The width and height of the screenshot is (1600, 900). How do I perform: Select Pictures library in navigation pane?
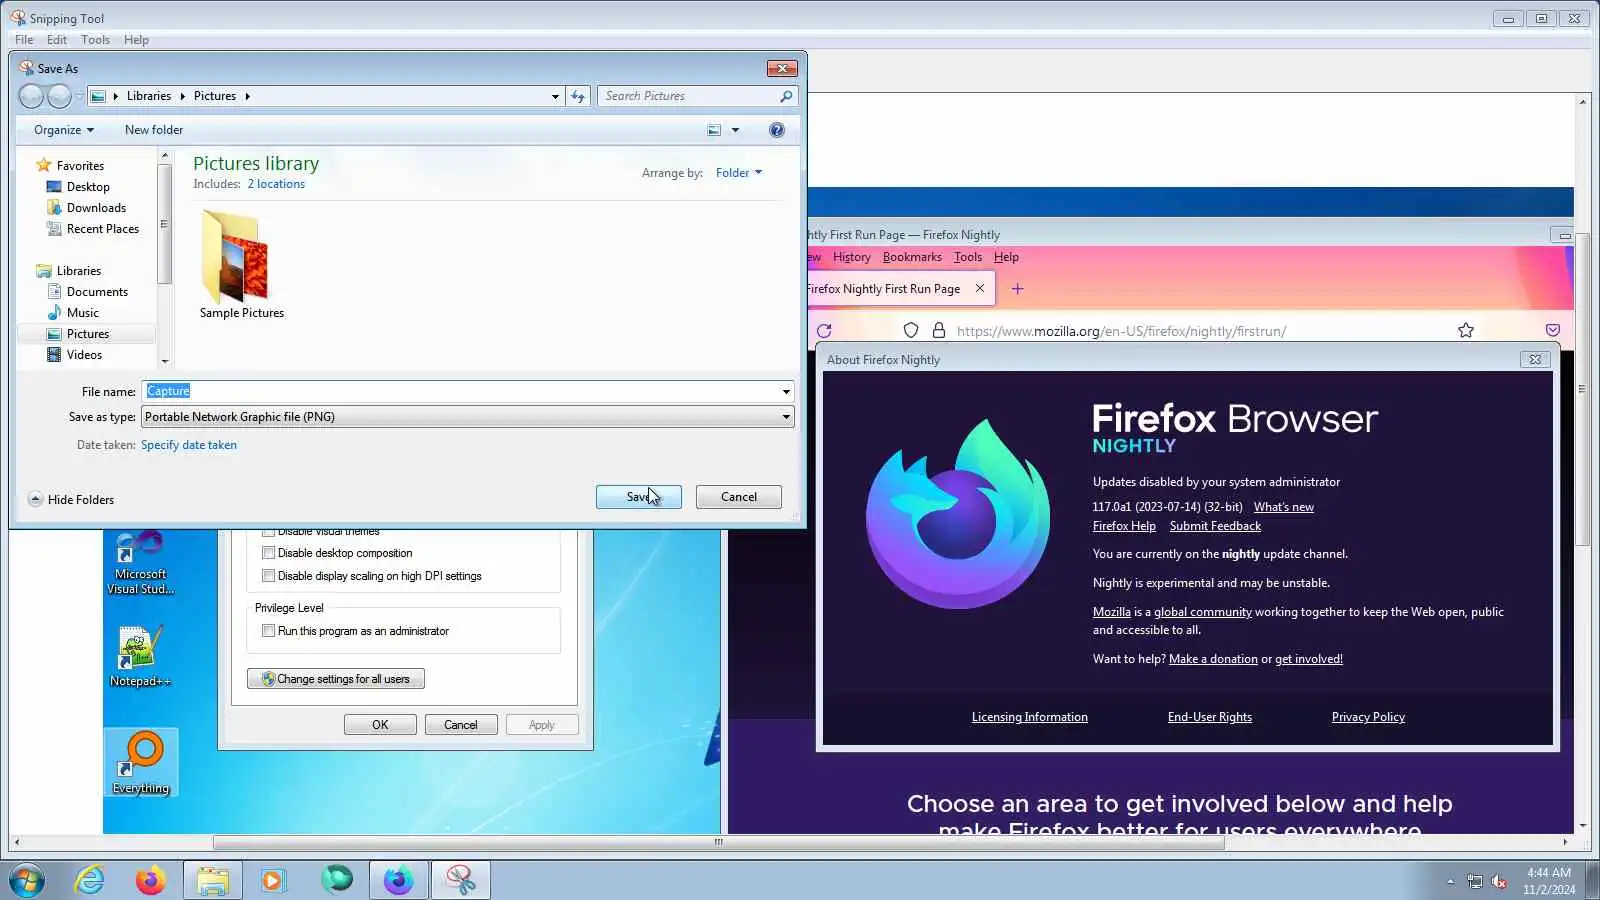pos(88,334)
